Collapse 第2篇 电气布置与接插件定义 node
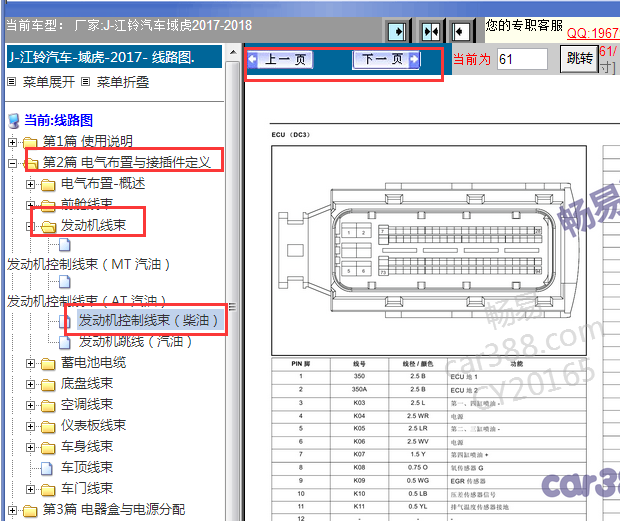 pyautogui.click(x=12, y=163)
